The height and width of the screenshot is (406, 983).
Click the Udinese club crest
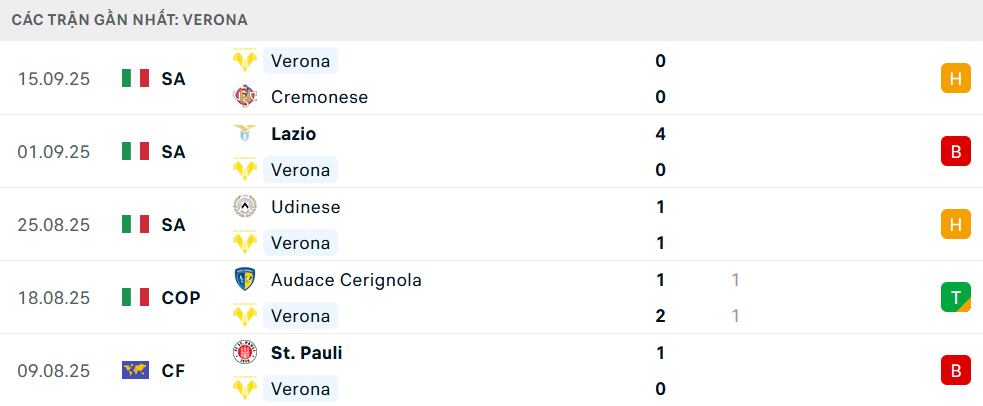(x=244, y=207)
